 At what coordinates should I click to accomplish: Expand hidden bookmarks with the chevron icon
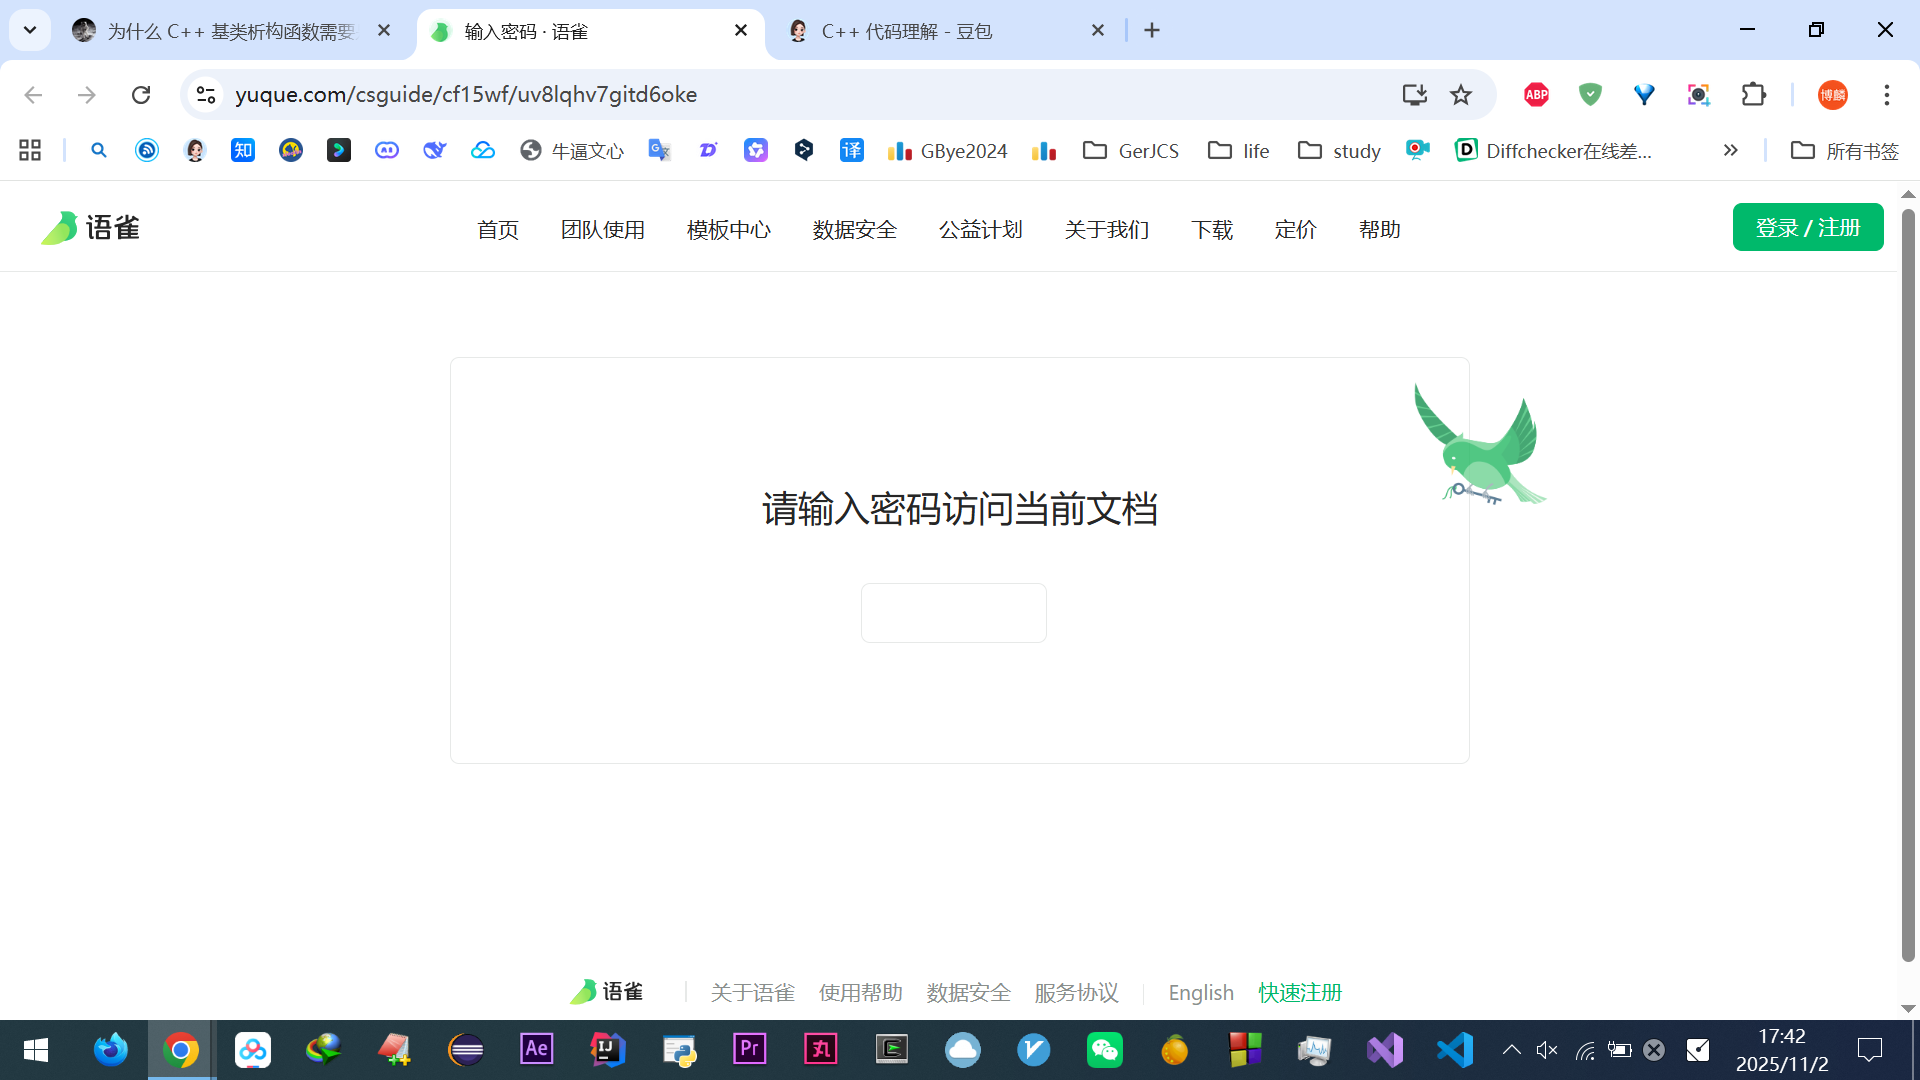1730,150
